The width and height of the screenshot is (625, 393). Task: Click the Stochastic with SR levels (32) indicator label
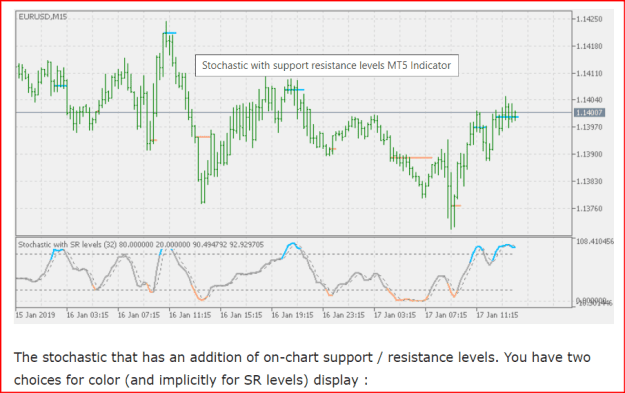(x=141, y=244)
